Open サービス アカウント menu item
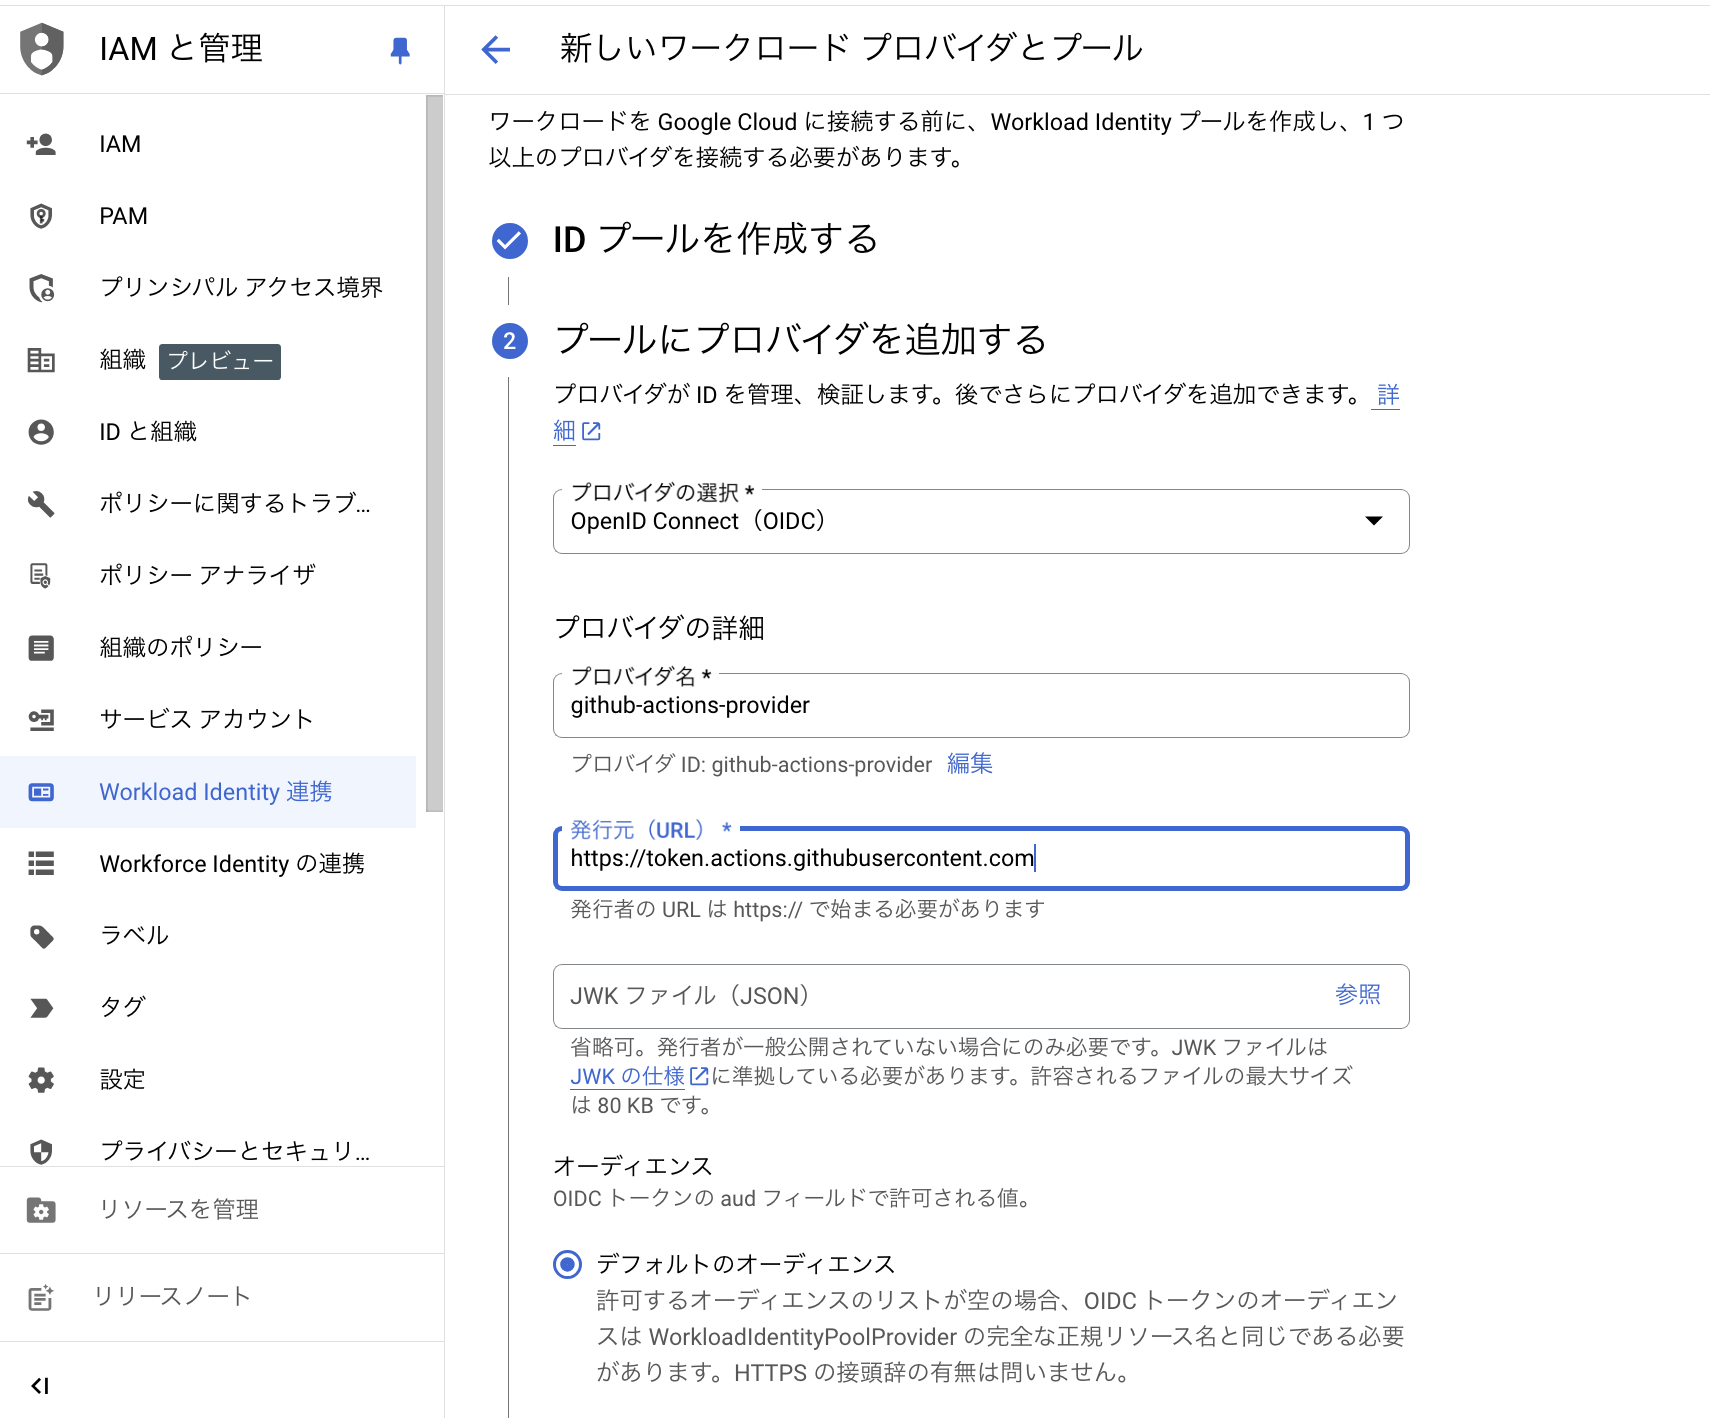This screenshot has width=1710, height=1418. coord(208,720)
